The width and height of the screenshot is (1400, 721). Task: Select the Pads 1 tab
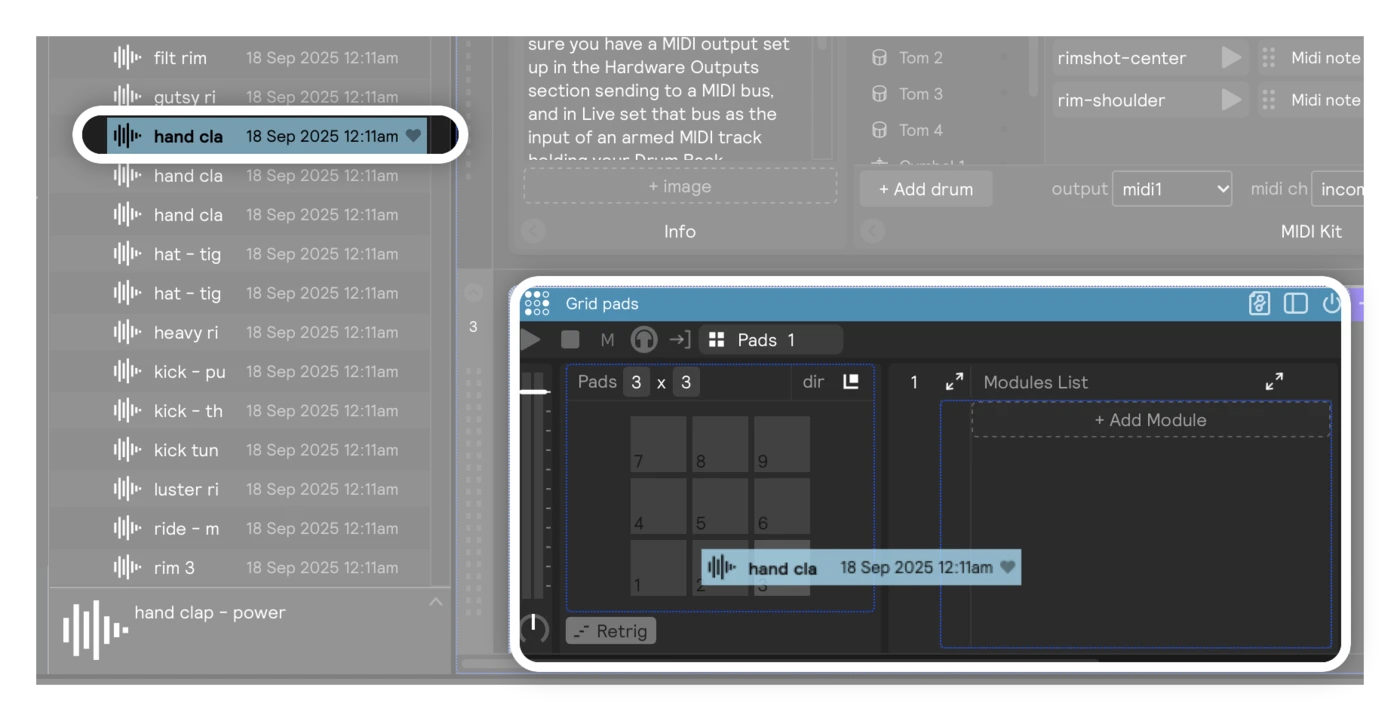tap(771, 340)
